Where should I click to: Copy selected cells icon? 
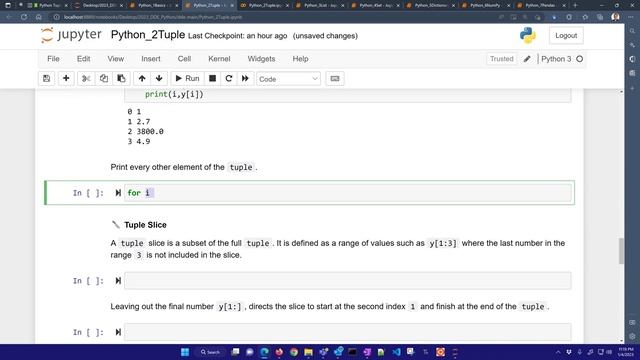(x=104, y=78)
